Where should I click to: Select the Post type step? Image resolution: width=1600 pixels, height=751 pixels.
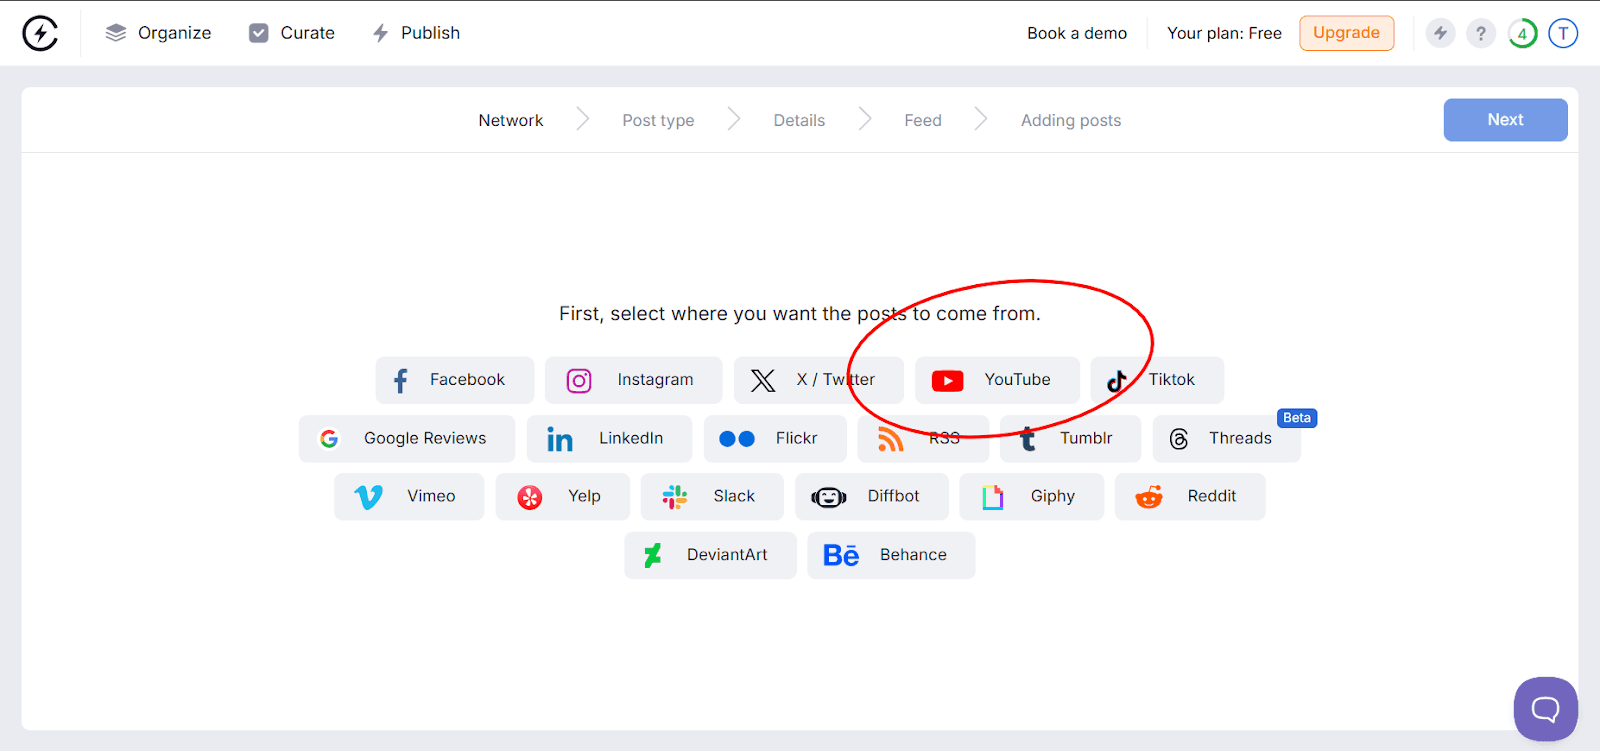click(658, 120)
